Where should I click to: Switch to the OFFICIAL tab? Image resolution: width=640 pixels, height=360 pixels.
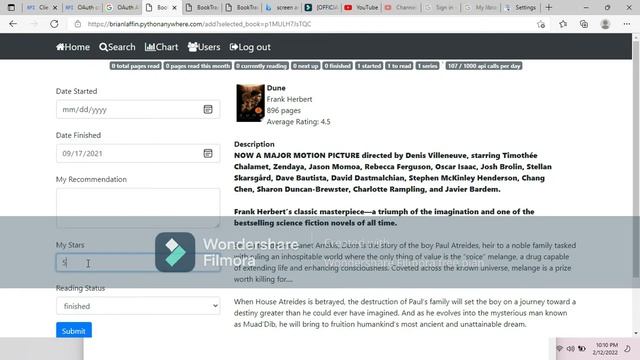[x=321, y=7]
